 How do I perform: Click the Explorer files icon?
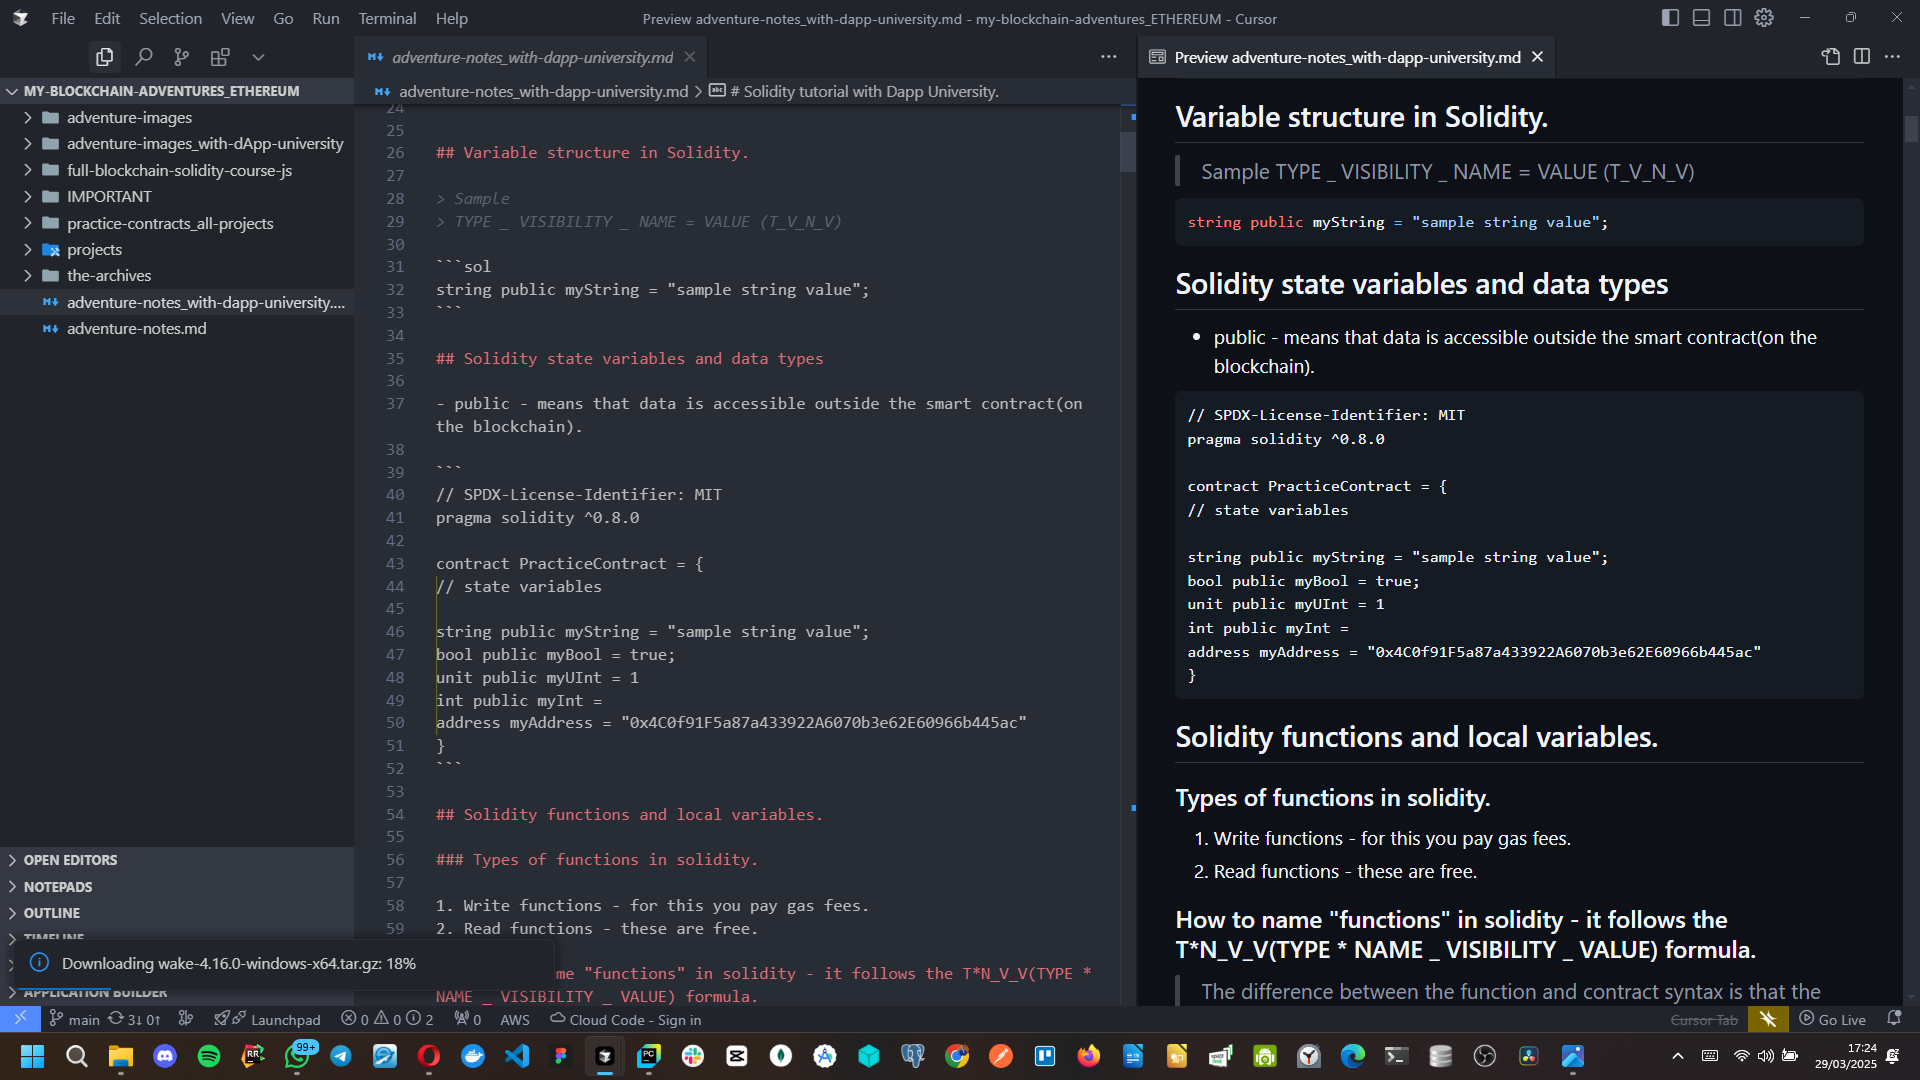coord(104,57)
